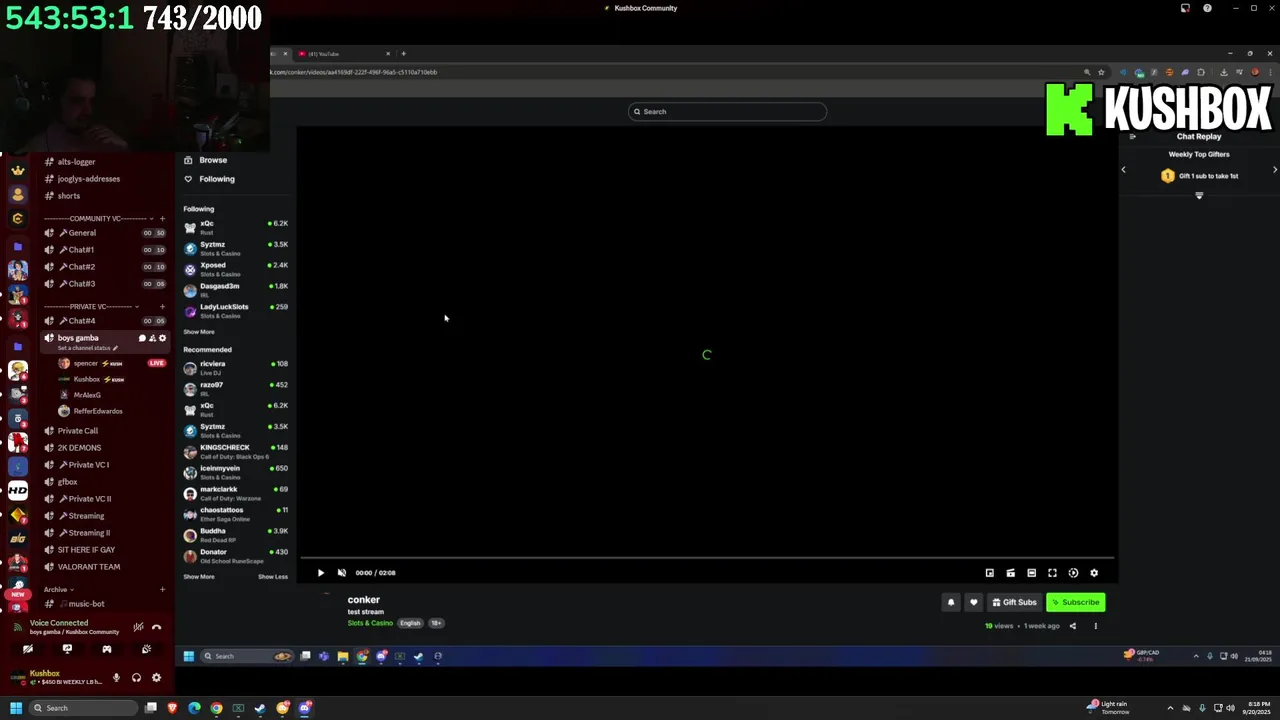Share the video via share icon
Screen dimensions: 1280x720
(x=1072, y=626)
